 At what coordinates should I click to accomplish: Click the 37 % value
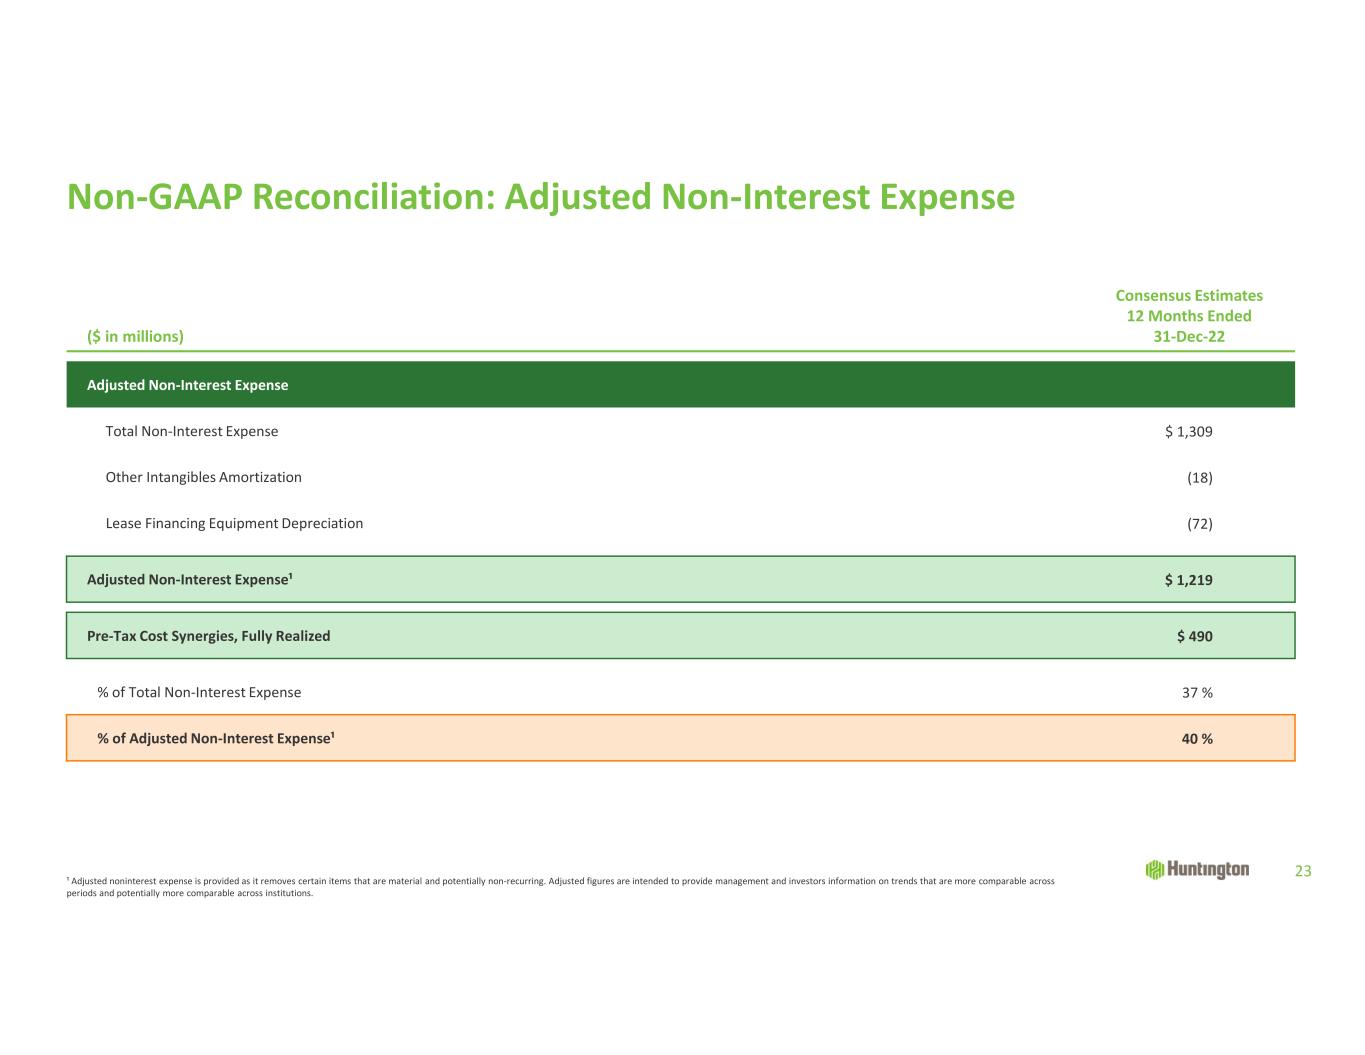click(x=1197, y=692)
